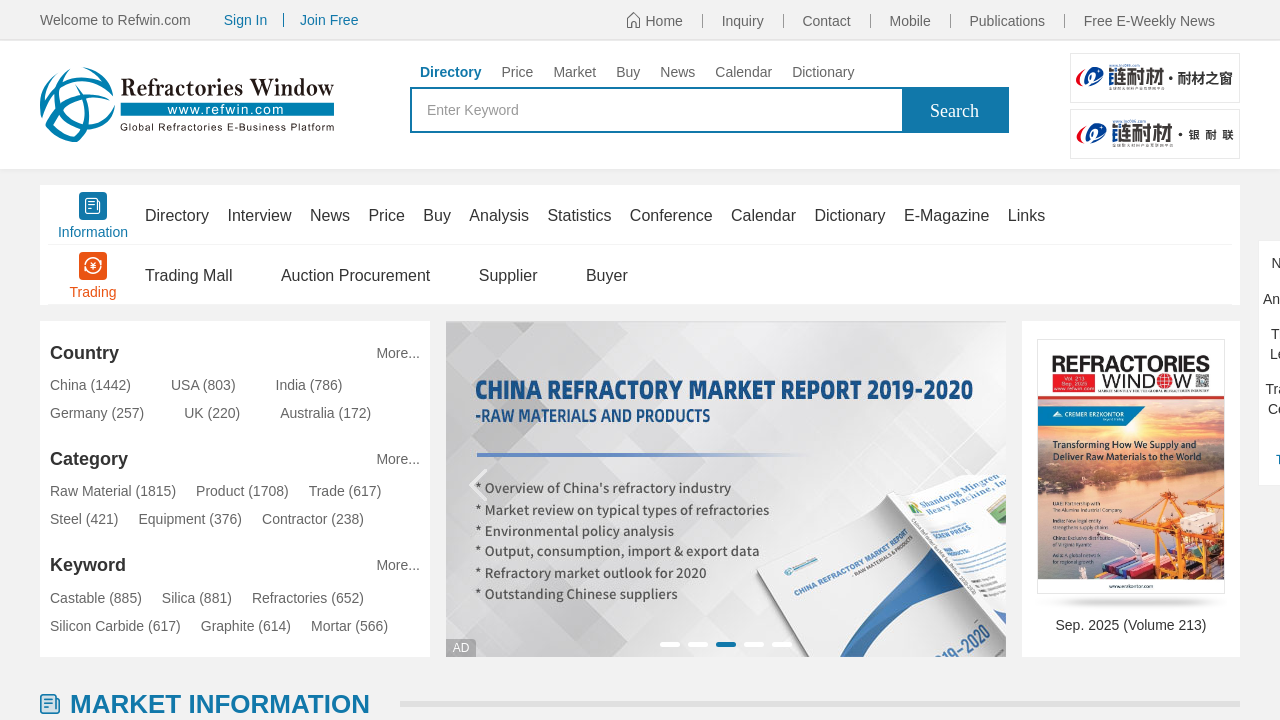This screenshot has height=720, width=1280.
Task: Select the fourth carousel slide indicator
Action: point(754,644)
